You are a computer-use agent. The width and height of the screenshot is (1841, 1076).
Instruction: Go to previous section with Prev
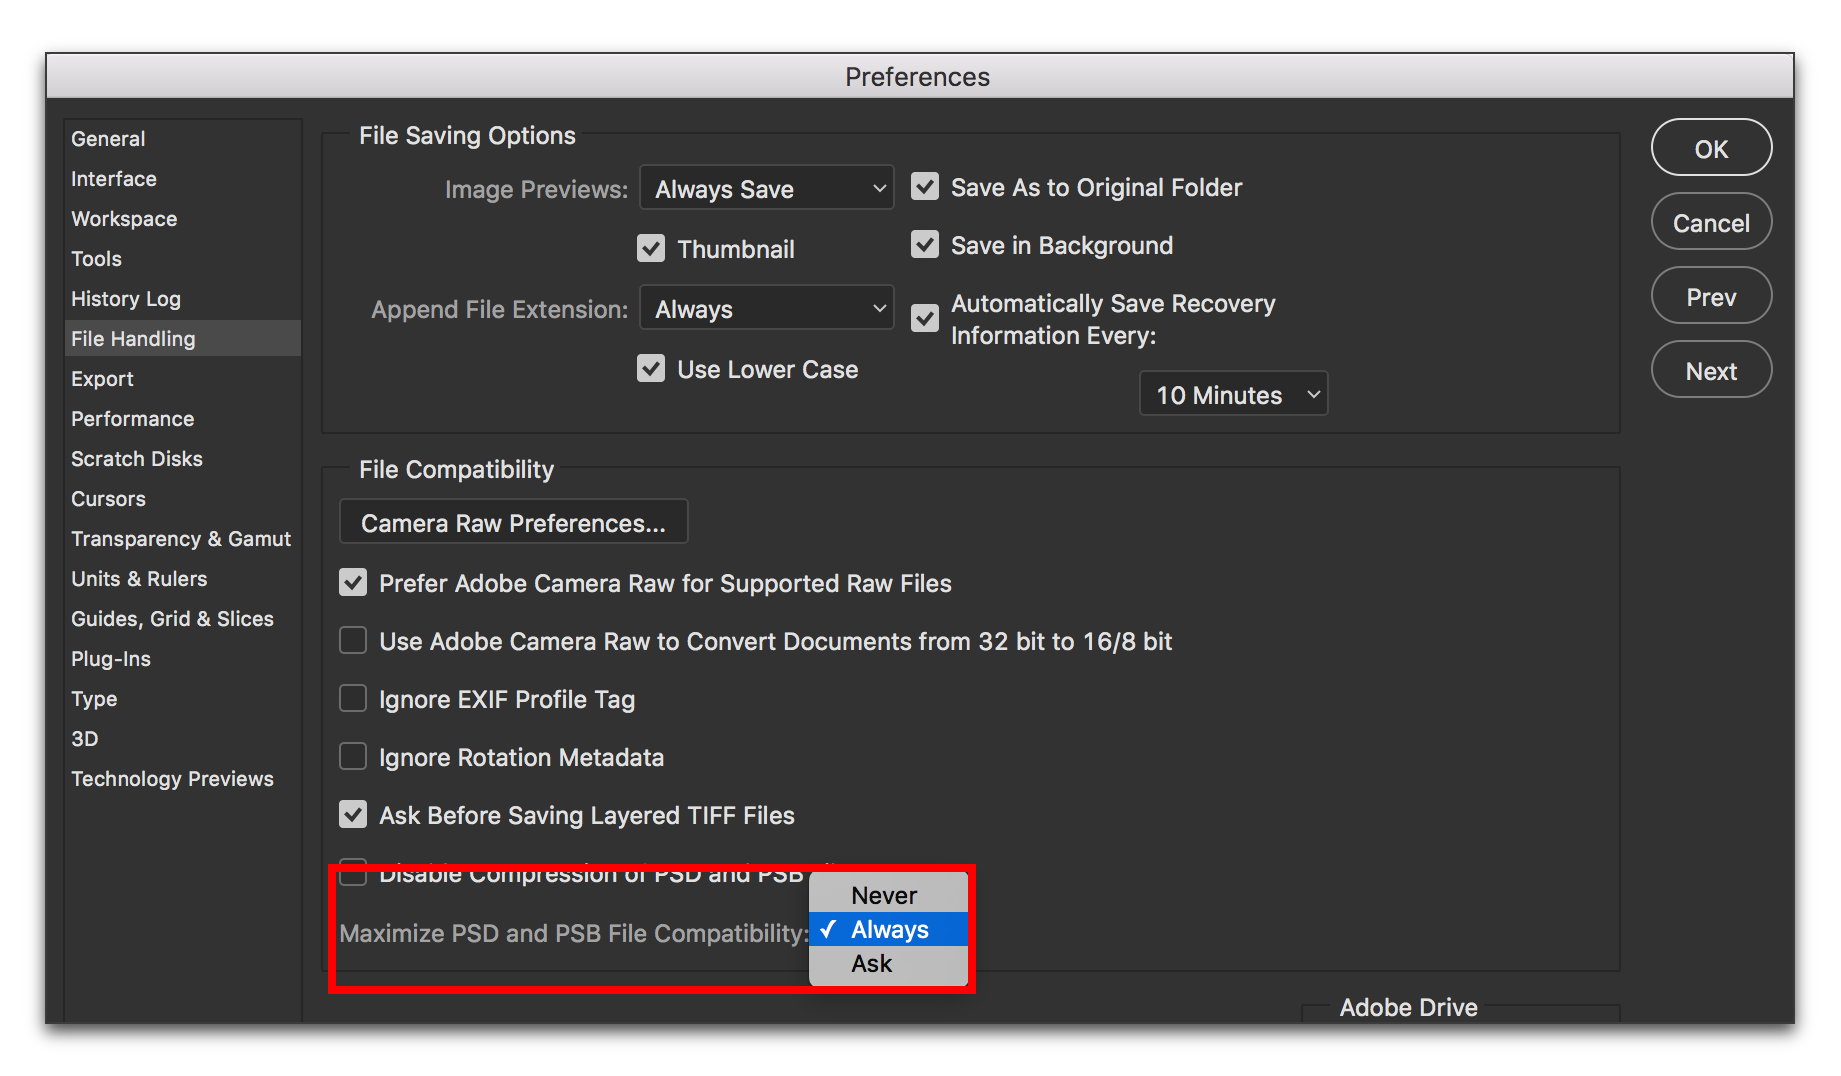pyautogui.click(x=1711, y=296)
